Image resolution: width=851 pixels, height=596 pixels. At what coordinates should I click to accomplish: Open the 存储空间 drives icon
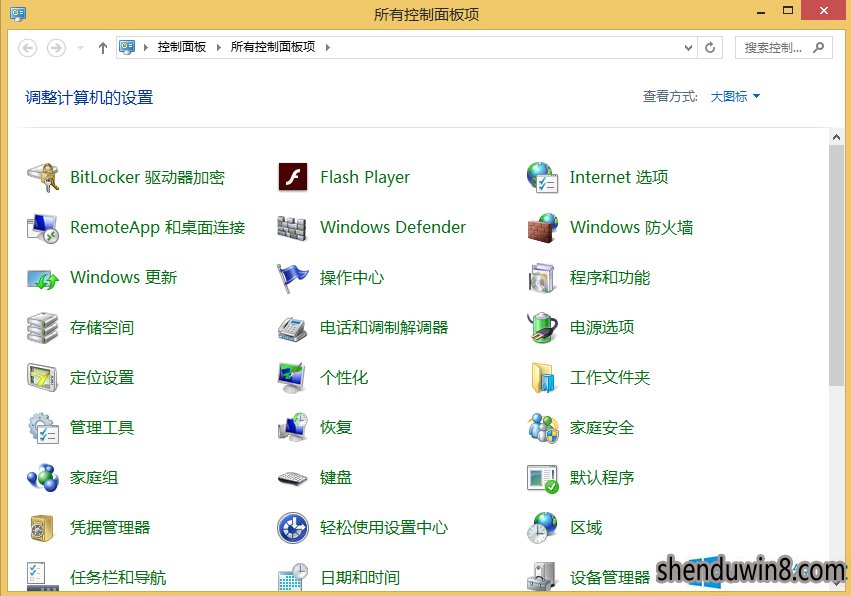pyautogui.click(x=42, y=328)
